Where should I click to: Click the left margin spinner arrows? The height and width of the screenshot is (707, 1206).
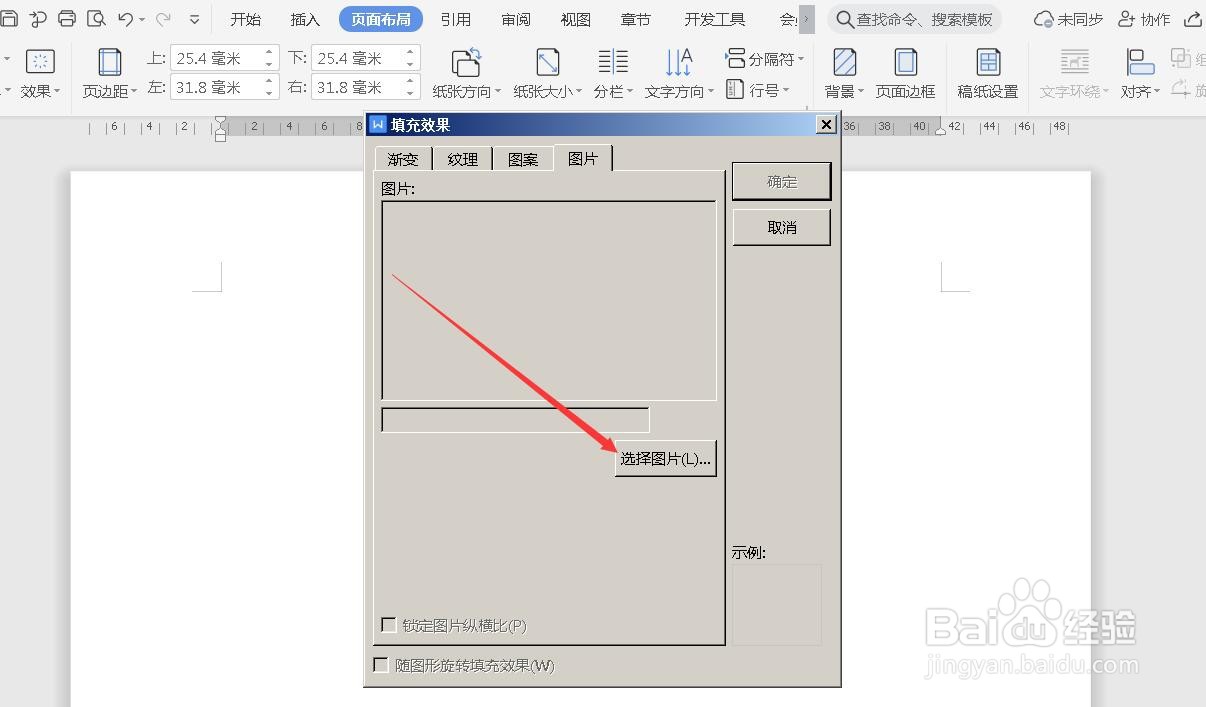tap(269, 87)
